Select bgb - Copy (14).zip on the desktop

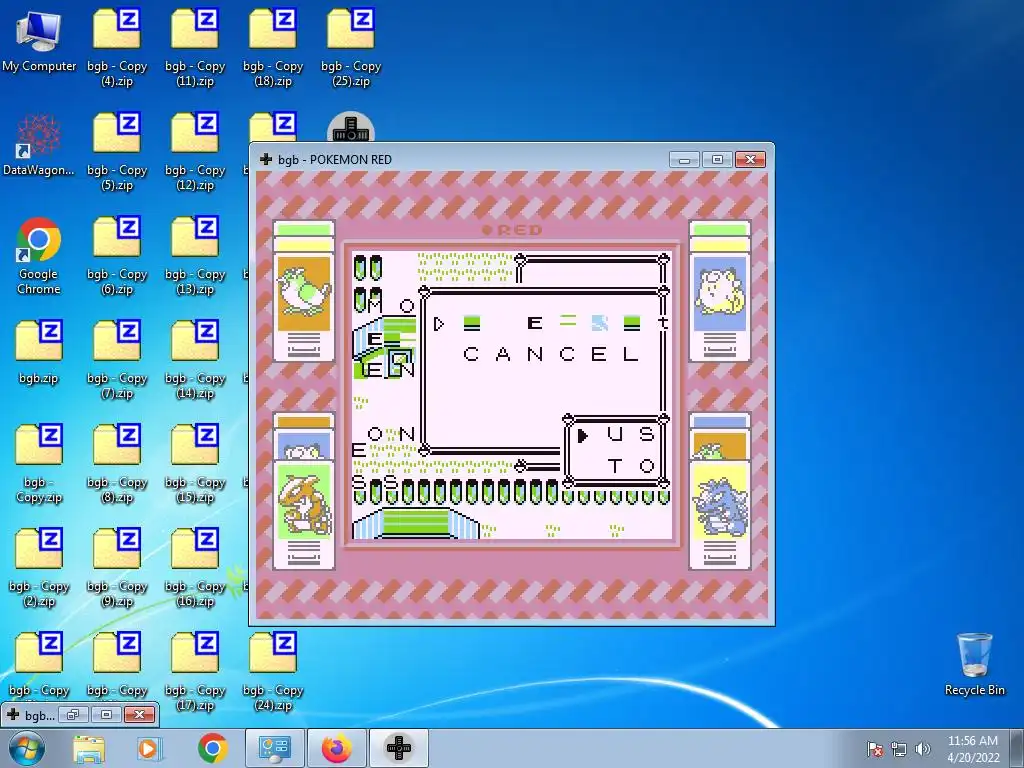click(x=195, y=360)
